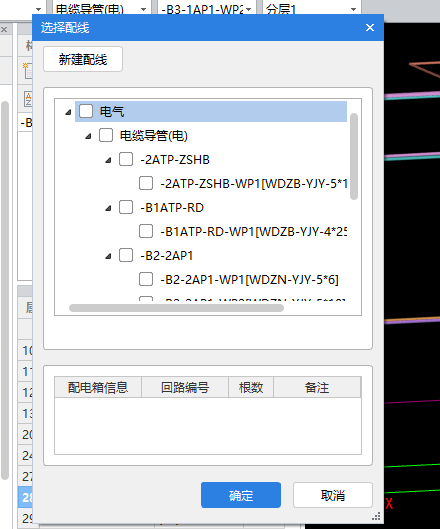
Task: Collapse the 电缆导管(电) tree node
Action: click(88, 136)
